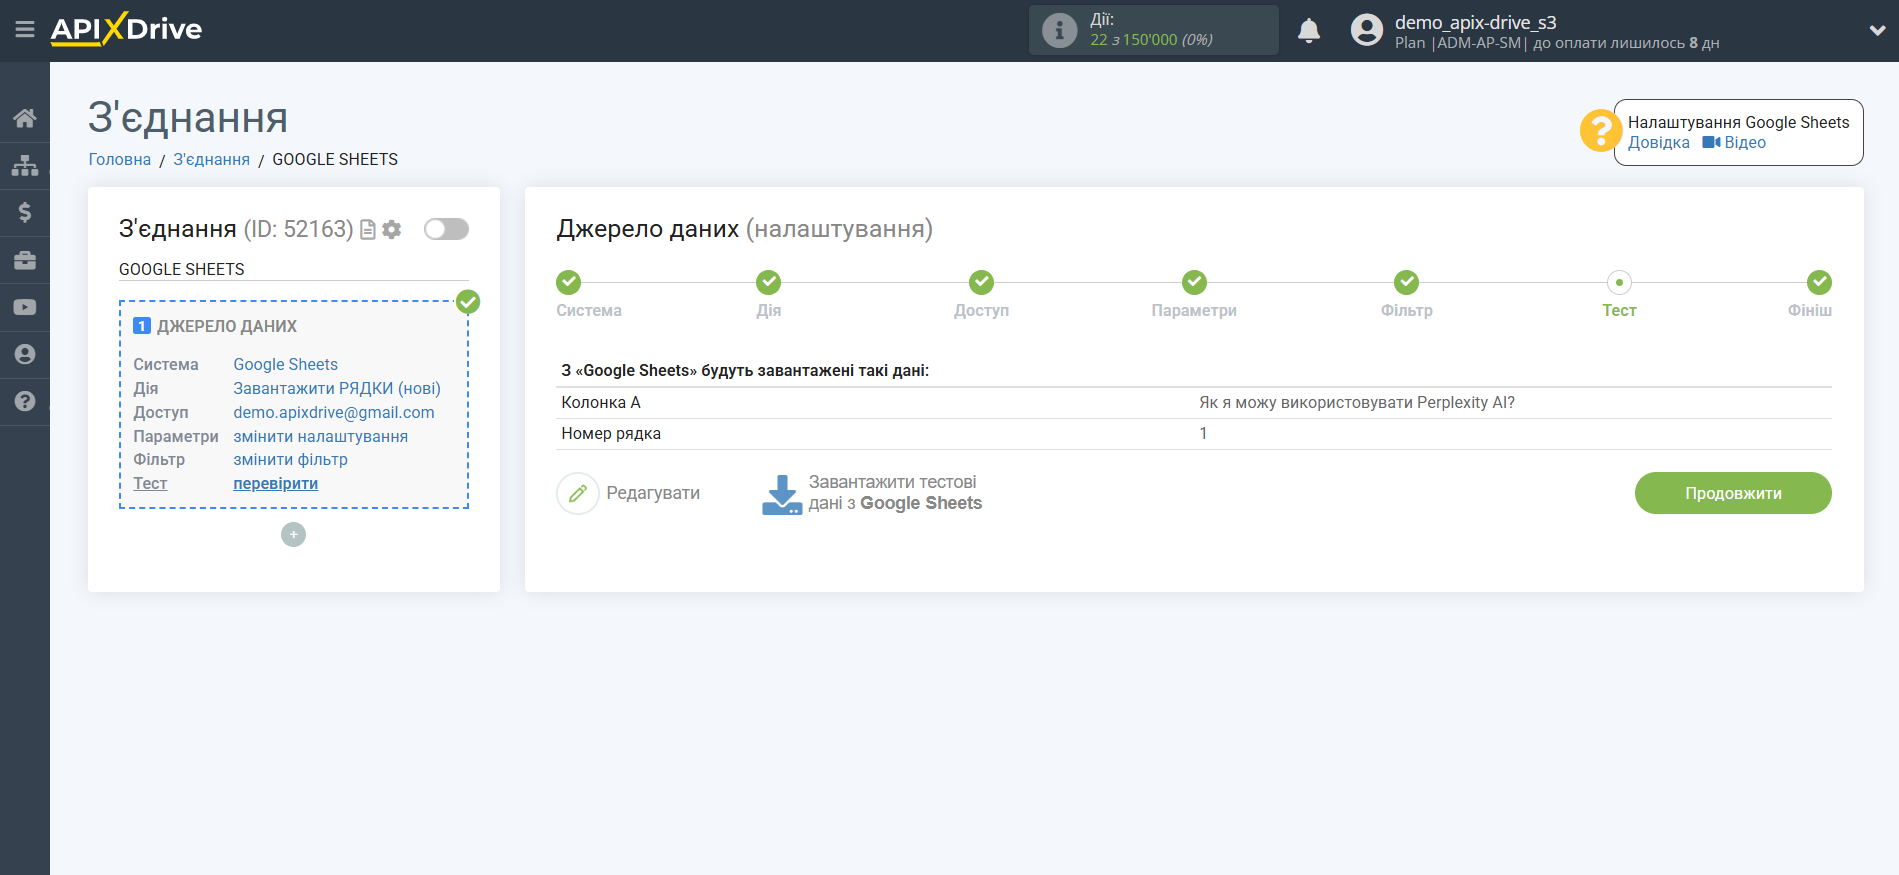Download test data from Google Sheets
This screenshot has height=875, width=1899.
click(872, 493)
